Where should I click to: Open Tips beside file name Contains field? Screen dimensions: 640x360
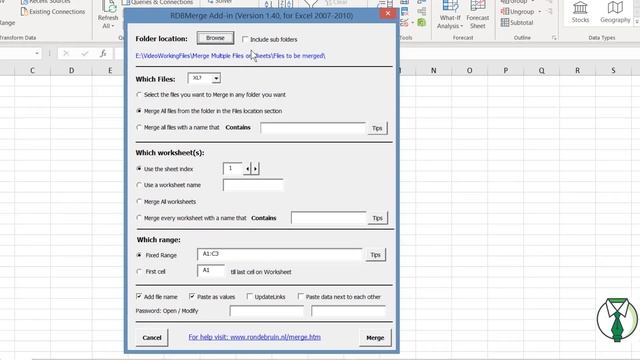point(377,128)
